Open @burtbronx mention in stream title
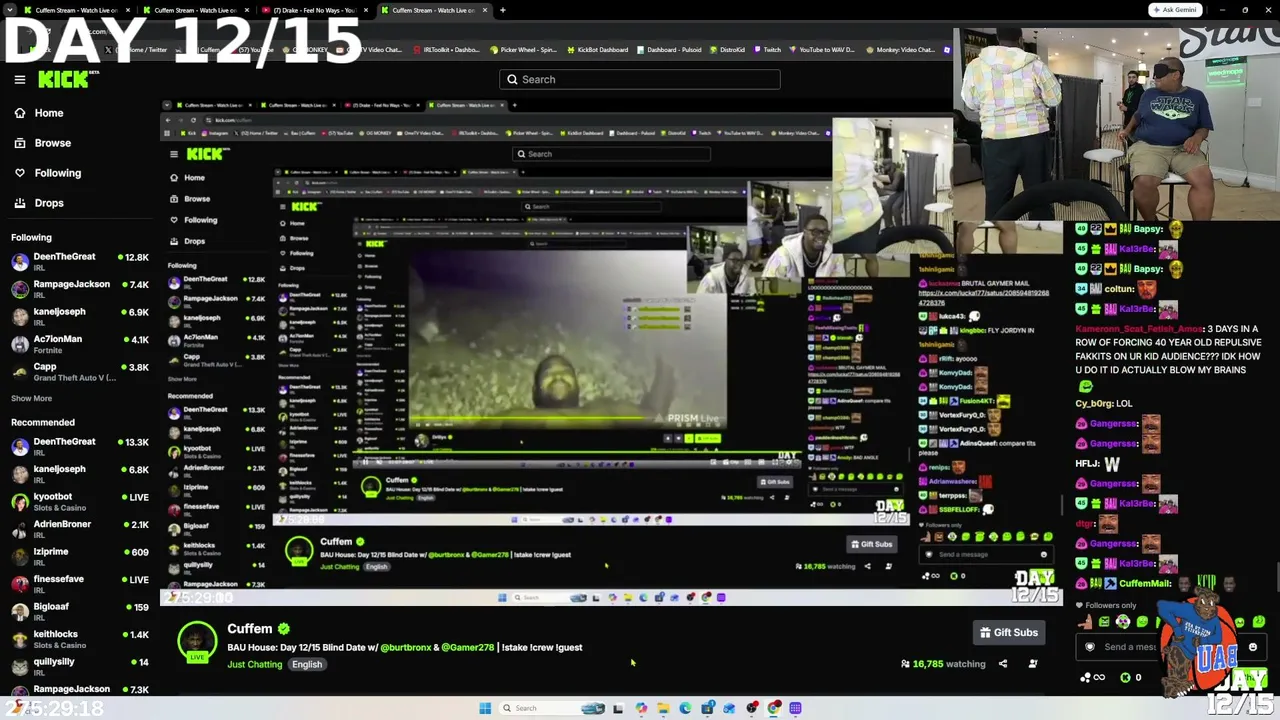This screenshot has height=720, width=1280. pyautogui.click(x=405, y=647)
